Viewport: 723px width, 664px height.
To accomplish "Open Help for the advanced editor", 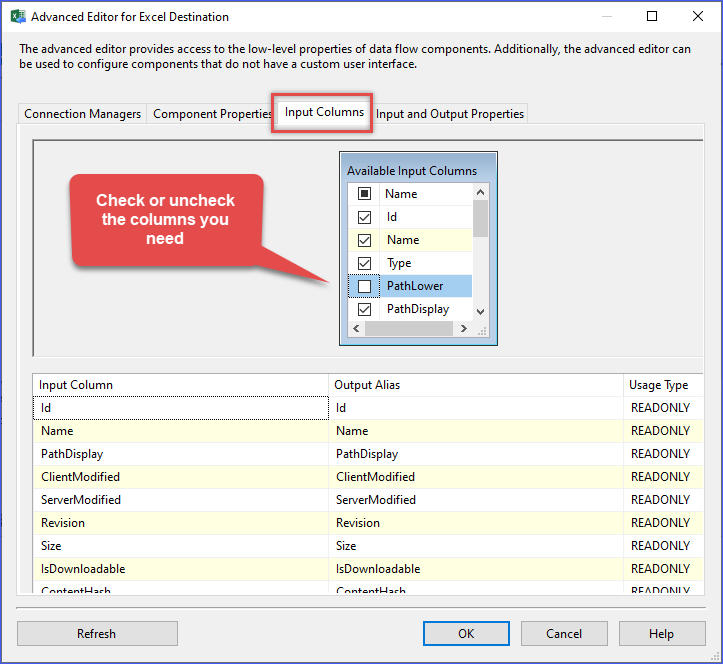I will [x=662, y=634].
